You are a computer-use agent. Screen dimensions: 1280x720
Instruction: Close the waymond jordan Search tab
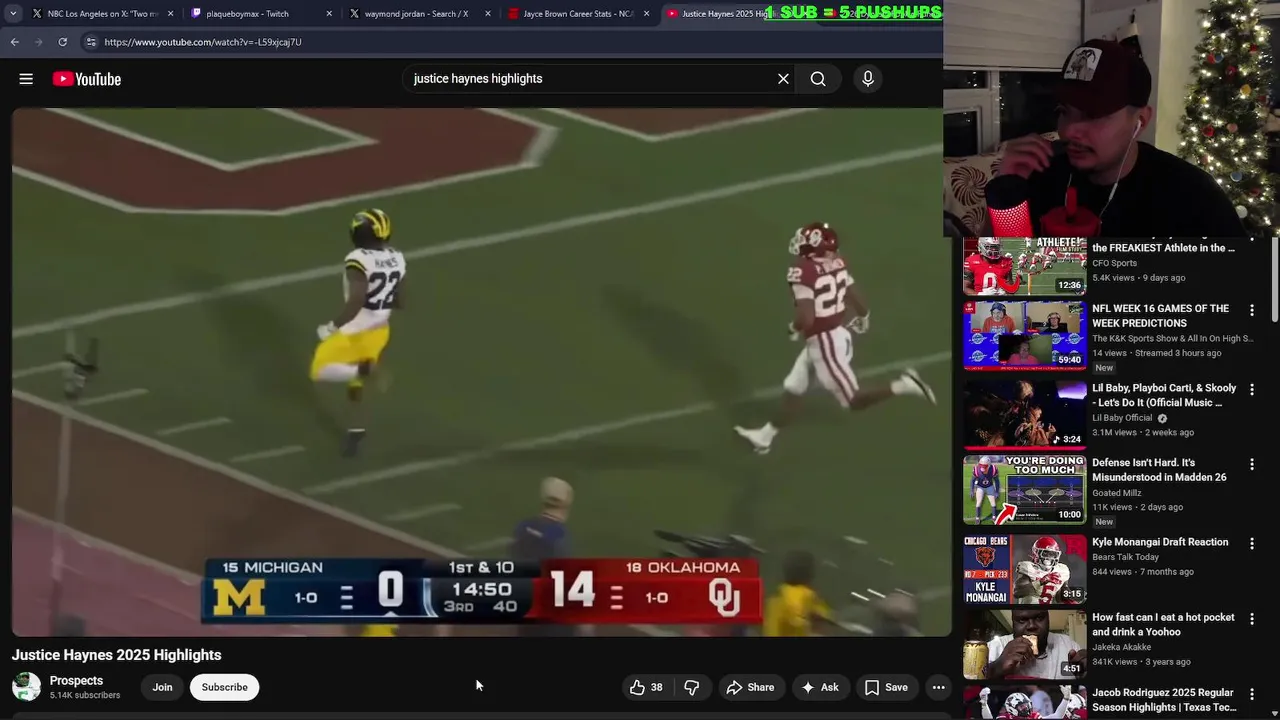[488, 14]
